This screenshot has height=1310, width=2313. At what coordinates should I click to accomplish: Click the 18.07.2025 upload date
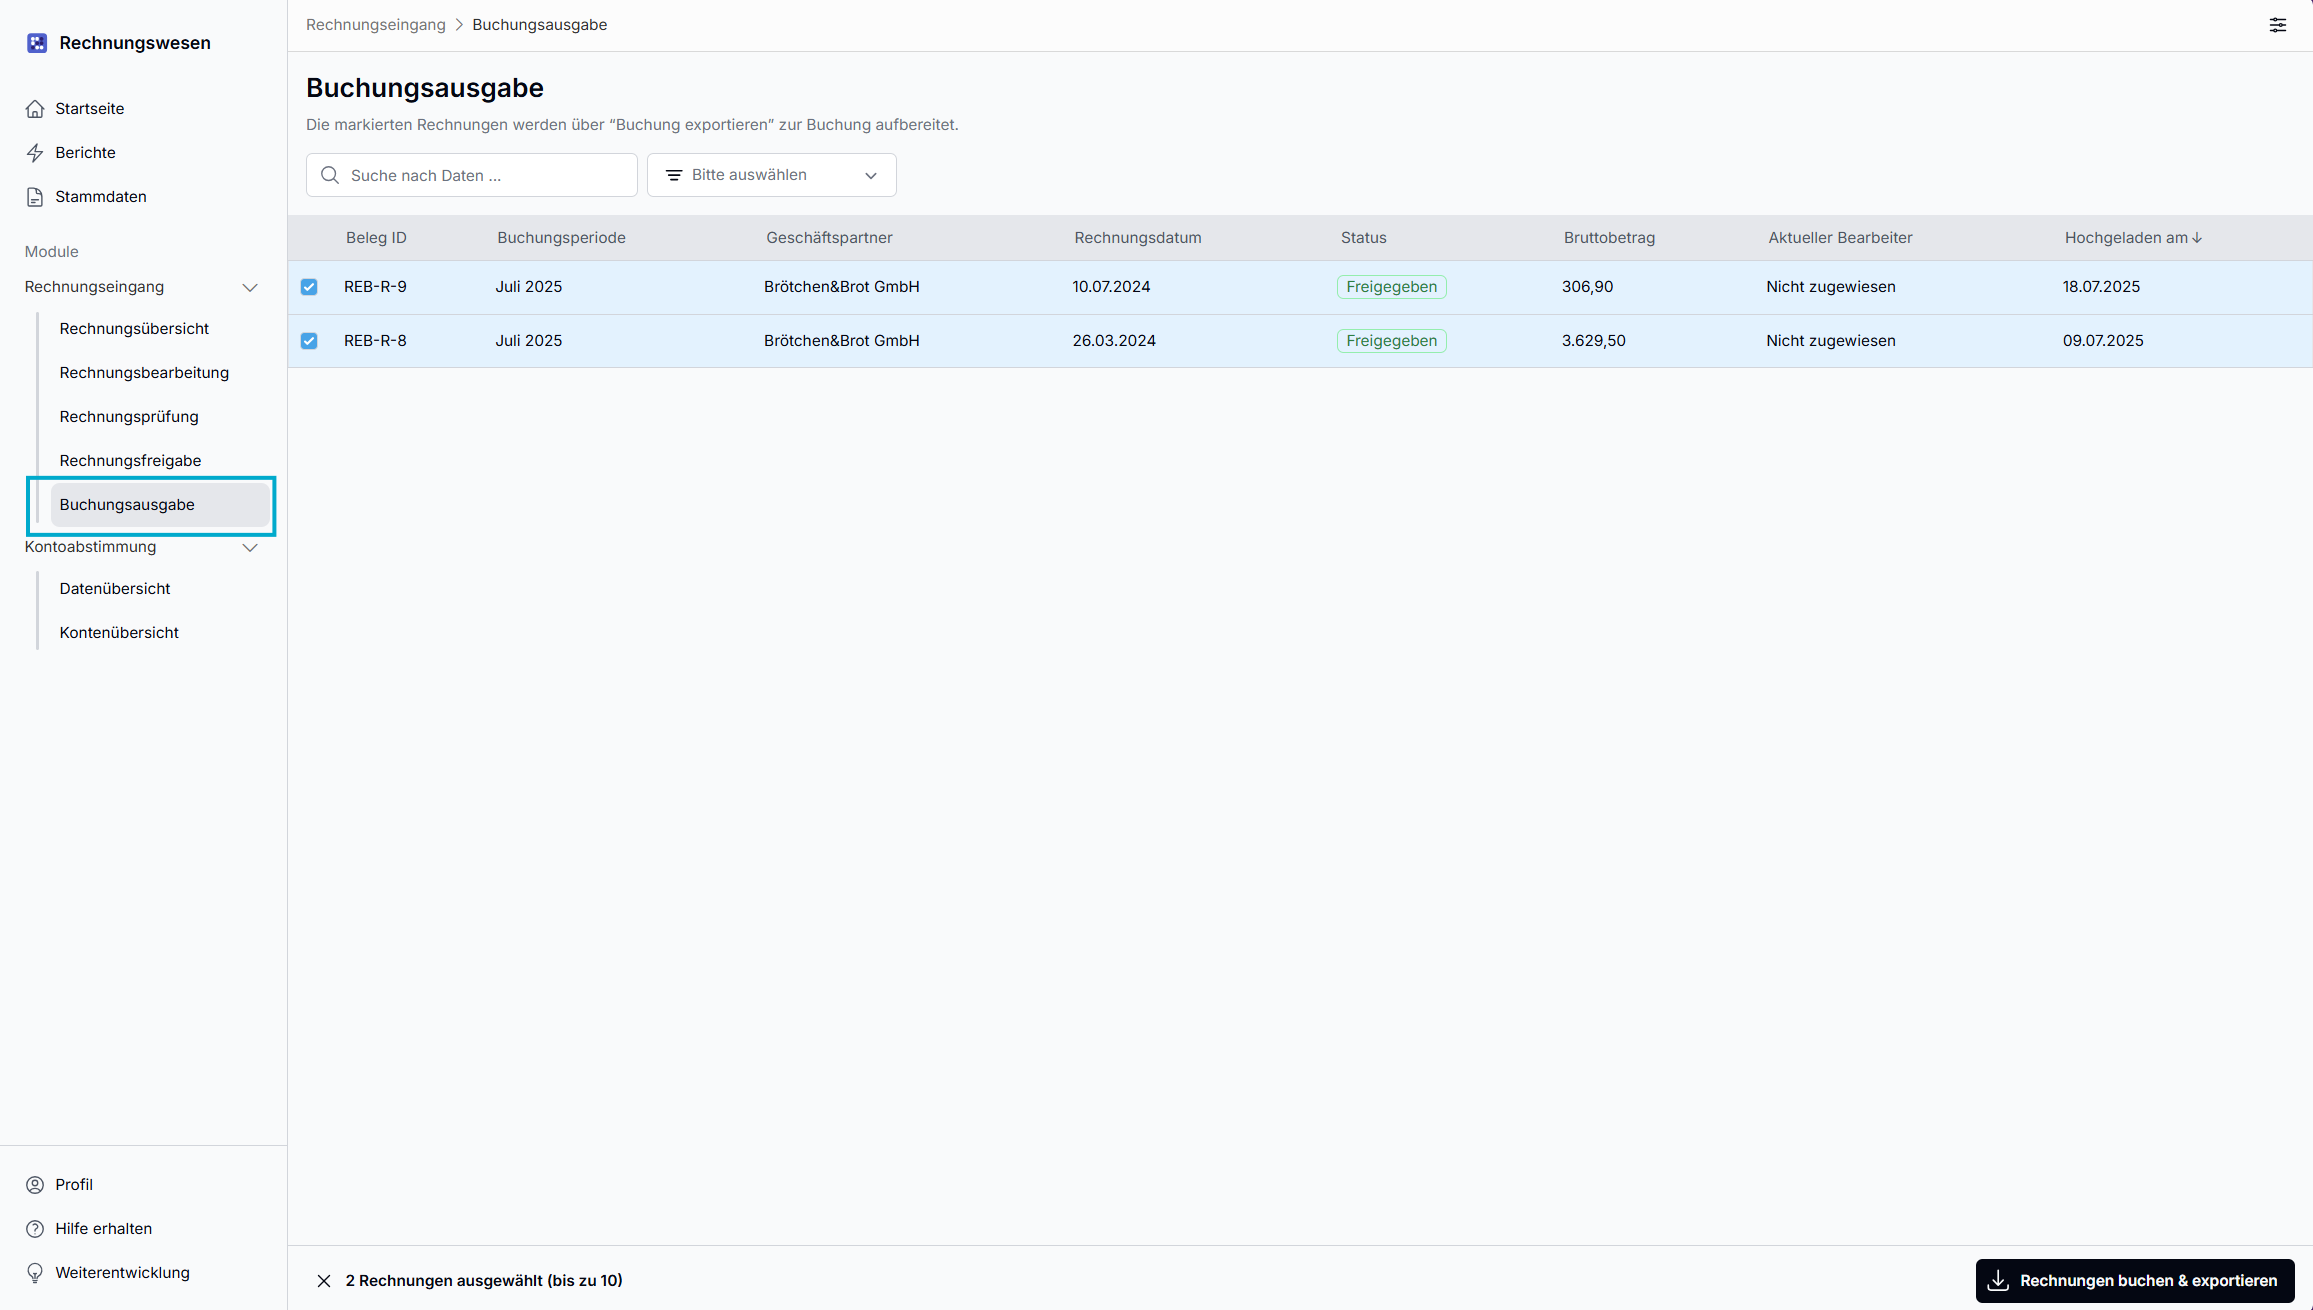(x=2101, y=287)
